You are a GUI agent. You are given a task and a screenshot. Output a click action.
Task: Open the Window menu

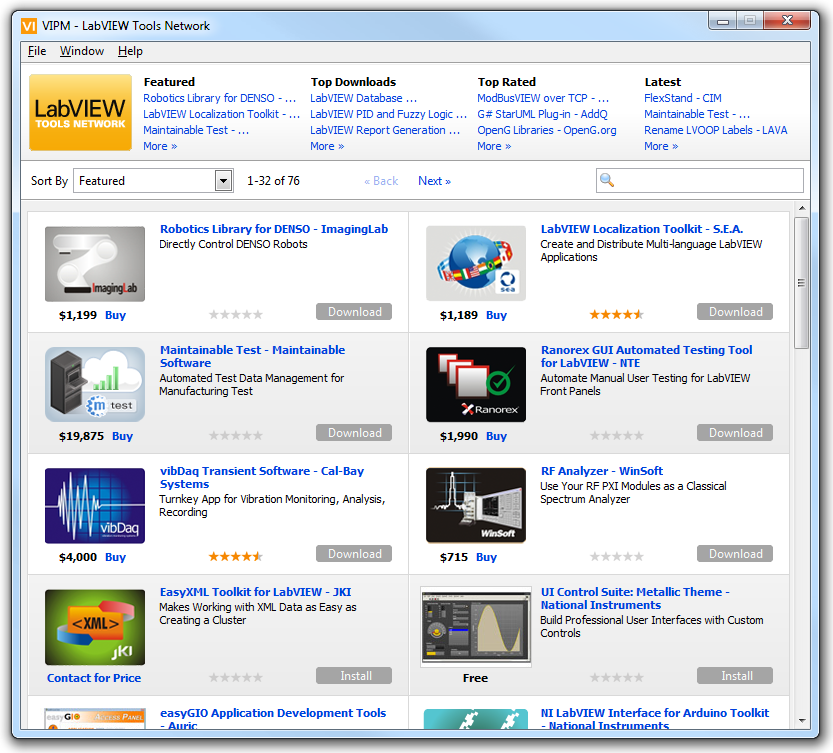pos(82,51)
